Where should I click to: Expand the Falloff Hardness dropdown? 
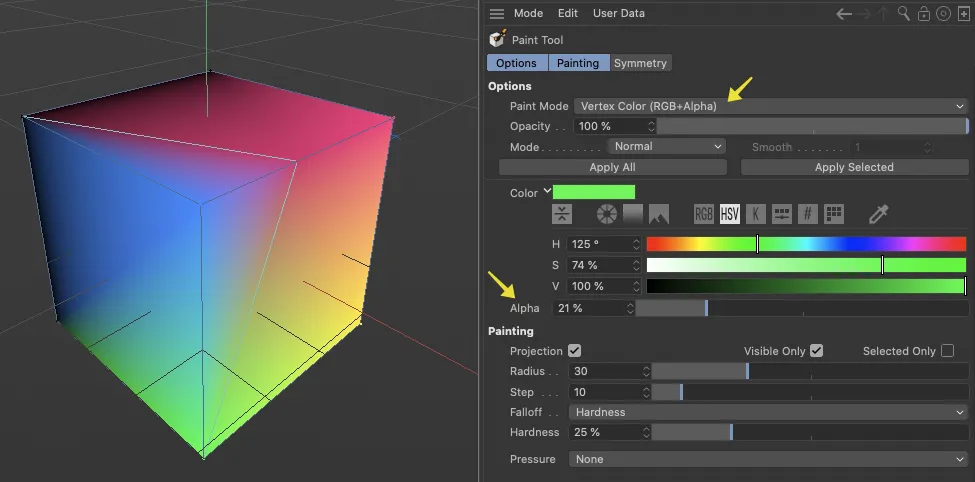[767, 412]
